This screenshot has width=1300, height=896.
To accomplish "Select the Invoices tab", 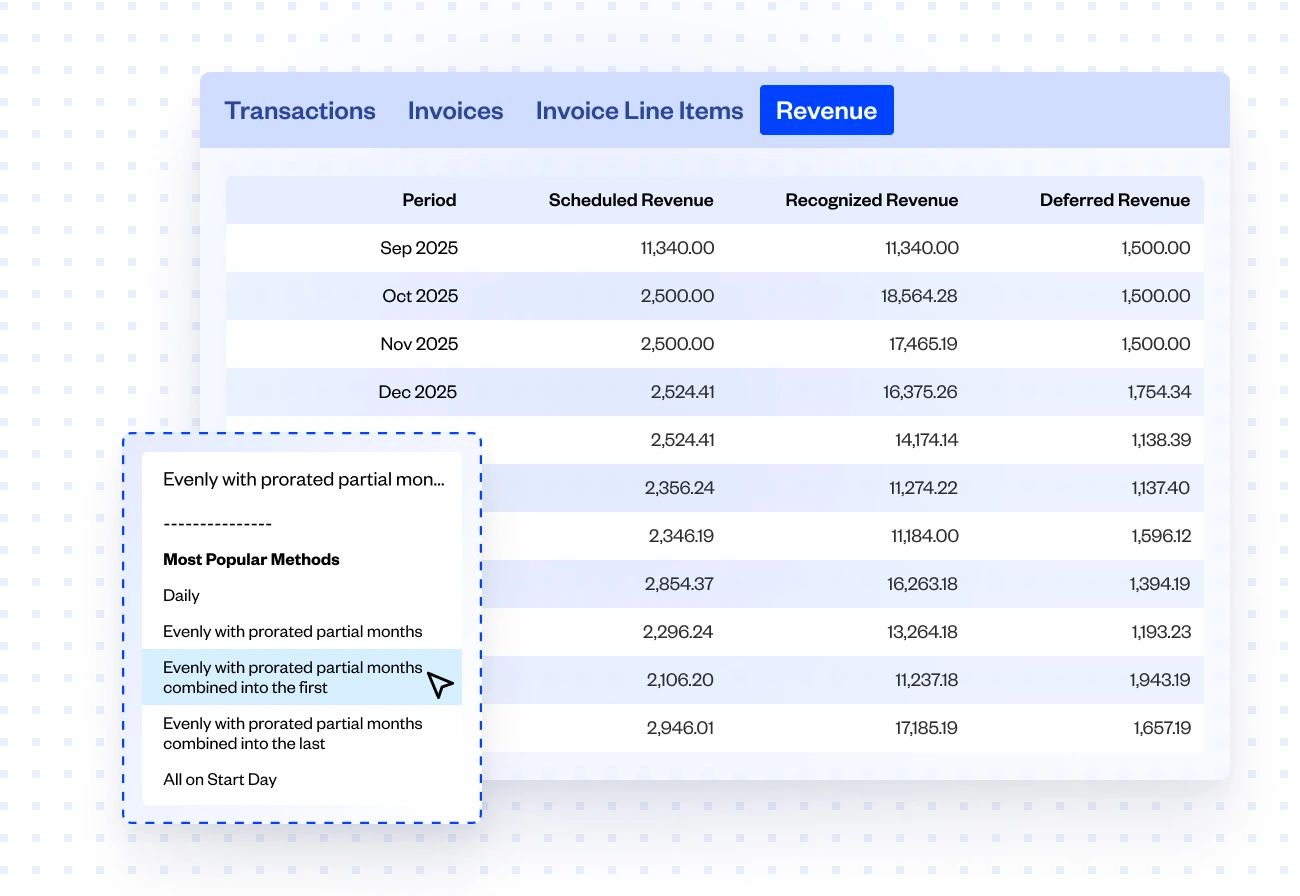I will 454,110.
